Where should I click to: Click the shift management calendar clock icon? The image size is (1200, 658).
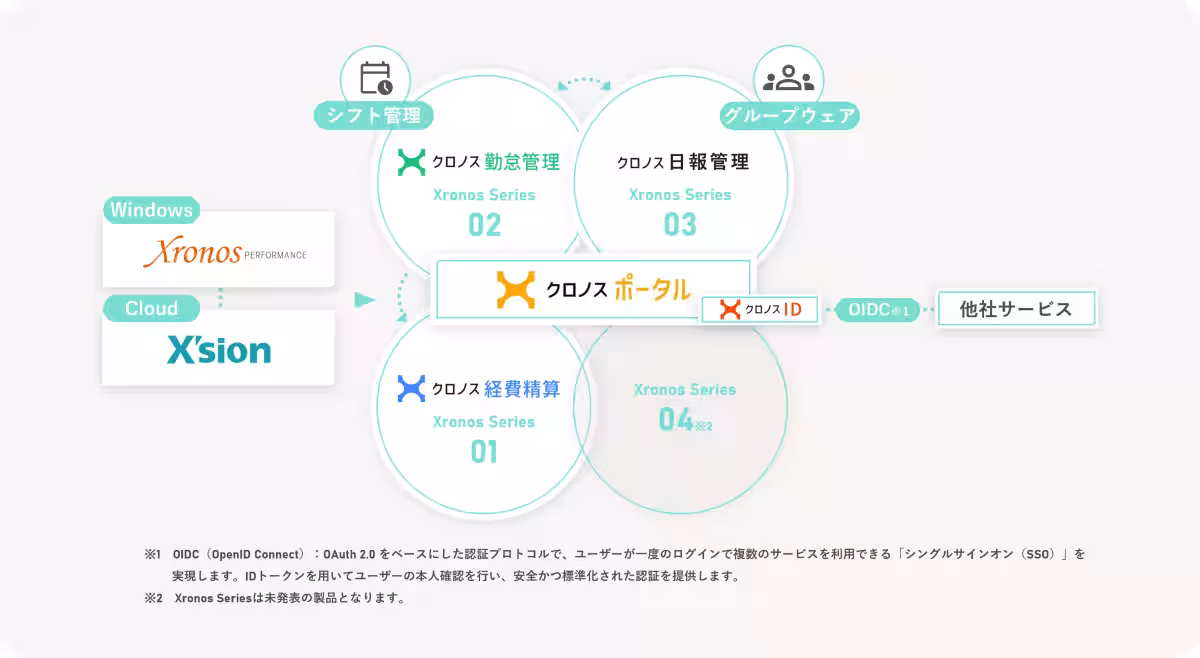[376, 79]
